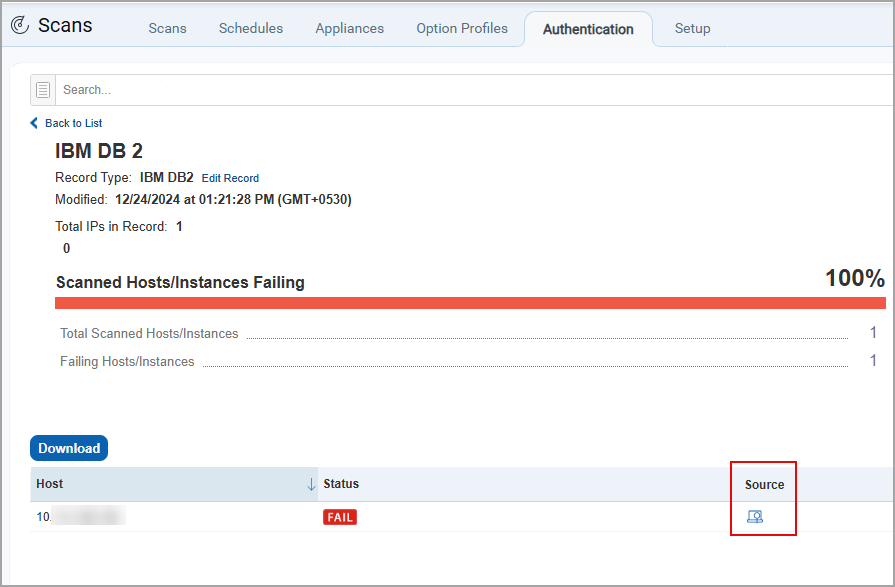The height and width of the screenshot is (587, 895).
Task: Click the Qualys logo icon
Action: (20, 24)
